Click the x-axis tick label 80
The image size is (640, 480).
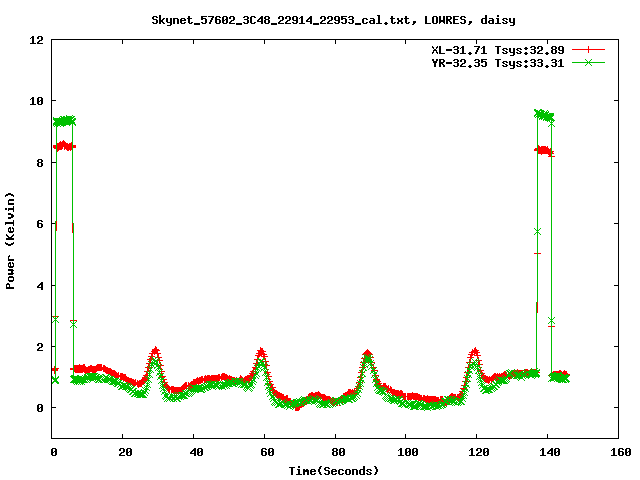tap(338, 452)
